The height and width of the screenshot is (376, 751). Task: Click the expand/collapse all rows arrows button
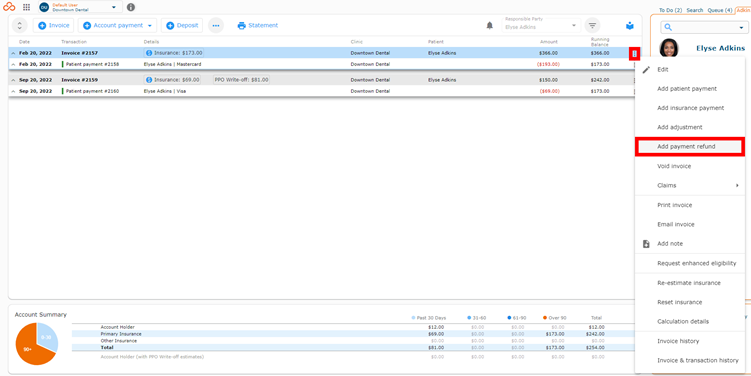pyautogui.click(x=20, y=25)
